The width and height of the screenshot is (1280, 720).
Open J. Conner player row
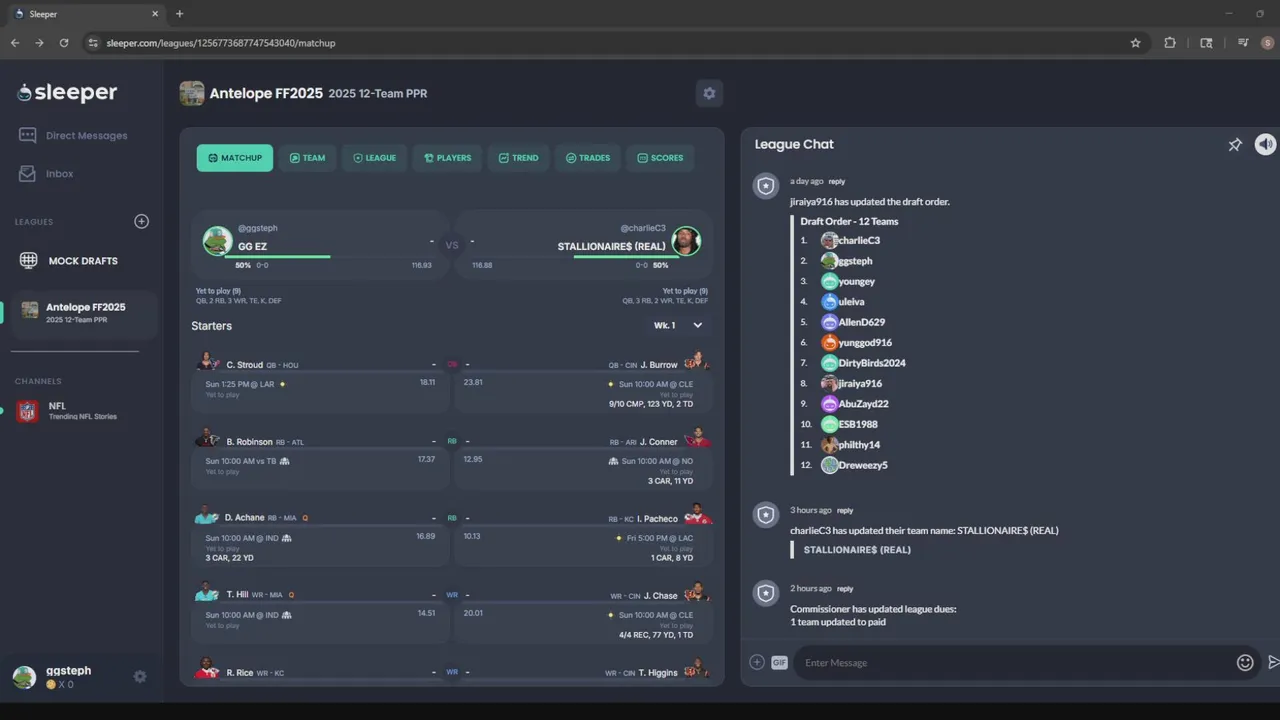pyautogui.click(x=584, y=458)
